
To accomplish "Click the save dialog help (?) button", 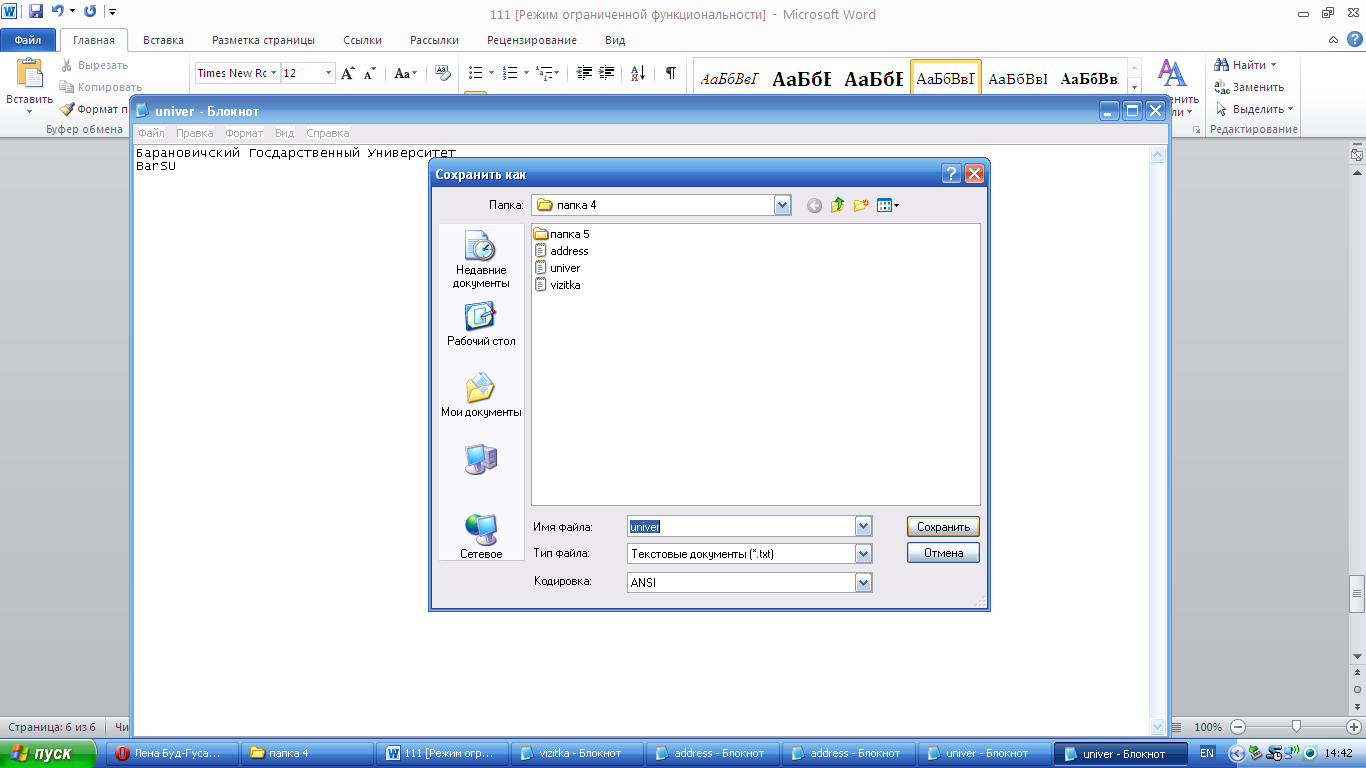I will coord(952,174).
